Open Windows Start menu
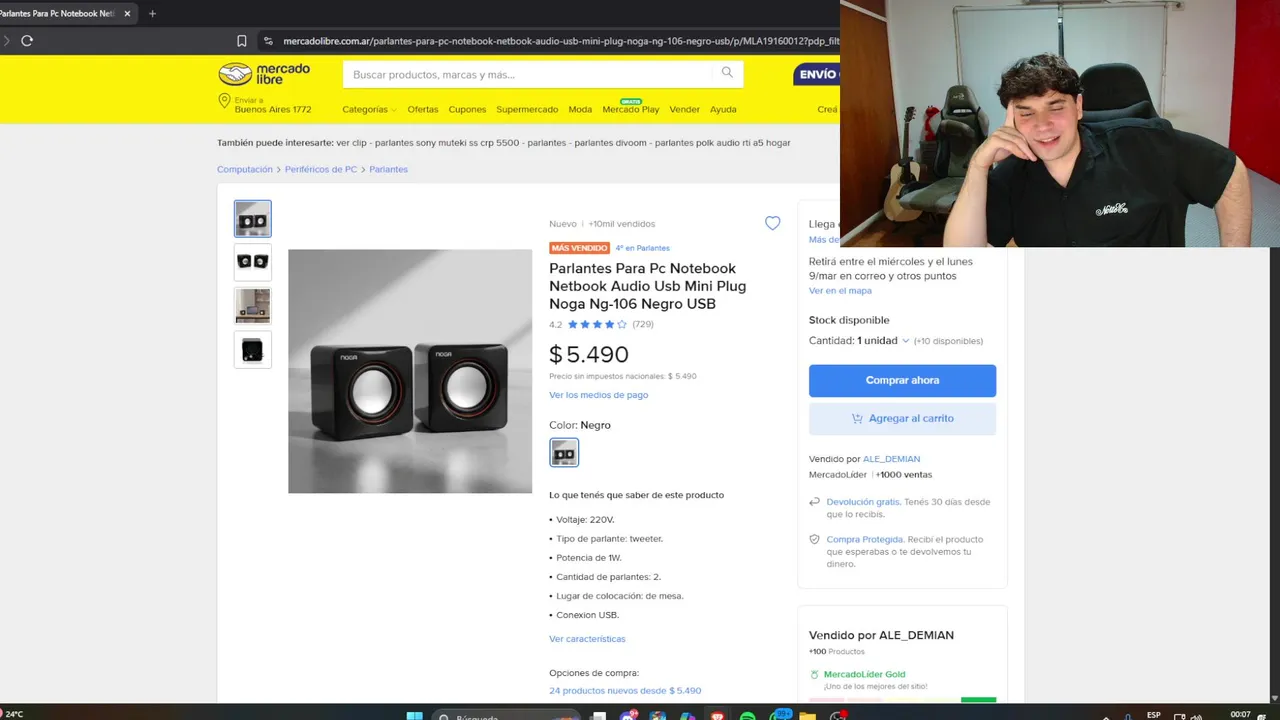Screen dimensions: 1280x720 coord(414,715)
